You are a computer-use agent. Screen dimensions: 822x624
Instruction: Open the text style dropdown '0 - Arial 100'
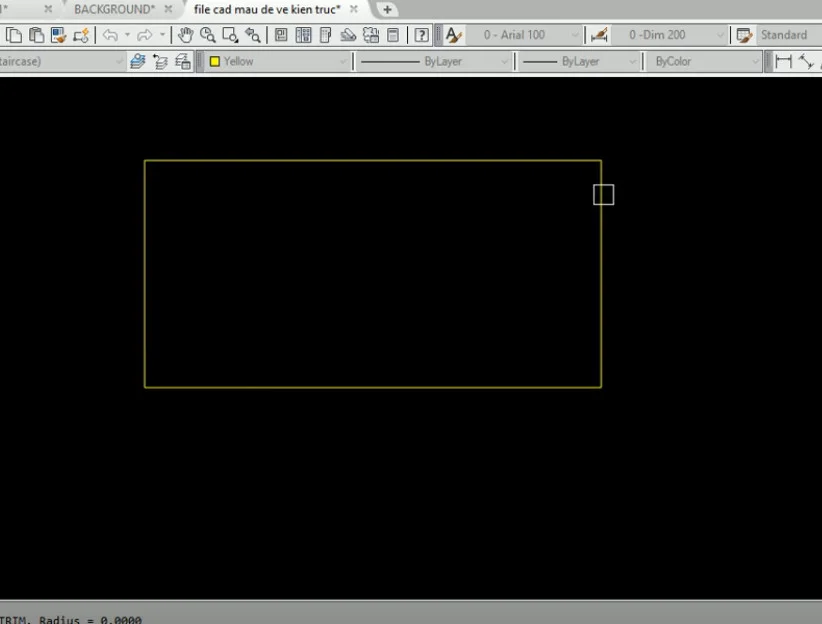point(523,35)
